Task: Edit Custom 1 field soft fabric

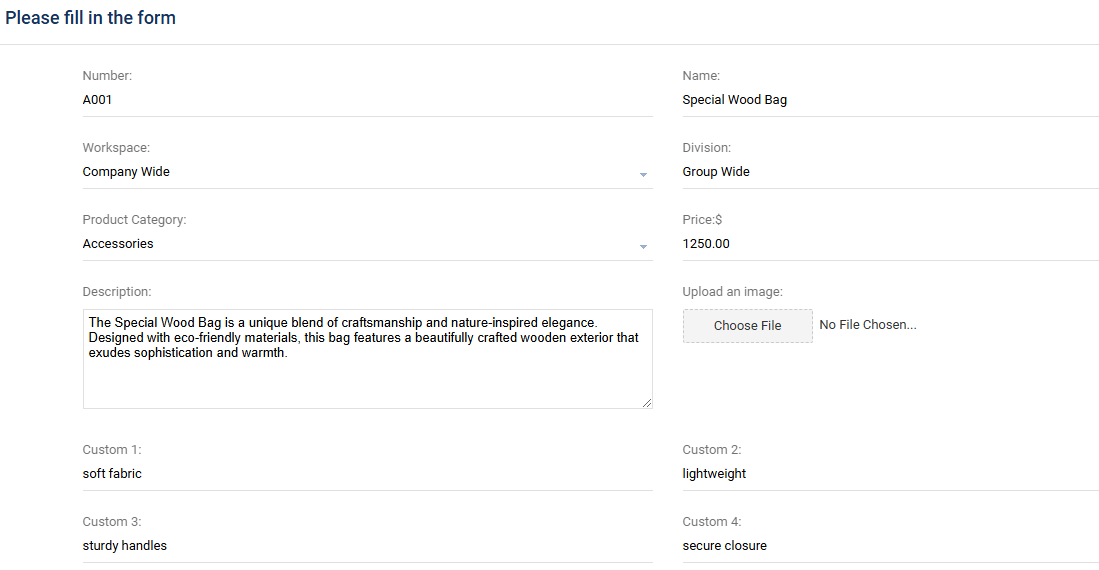Action: (x=367, y=474)
